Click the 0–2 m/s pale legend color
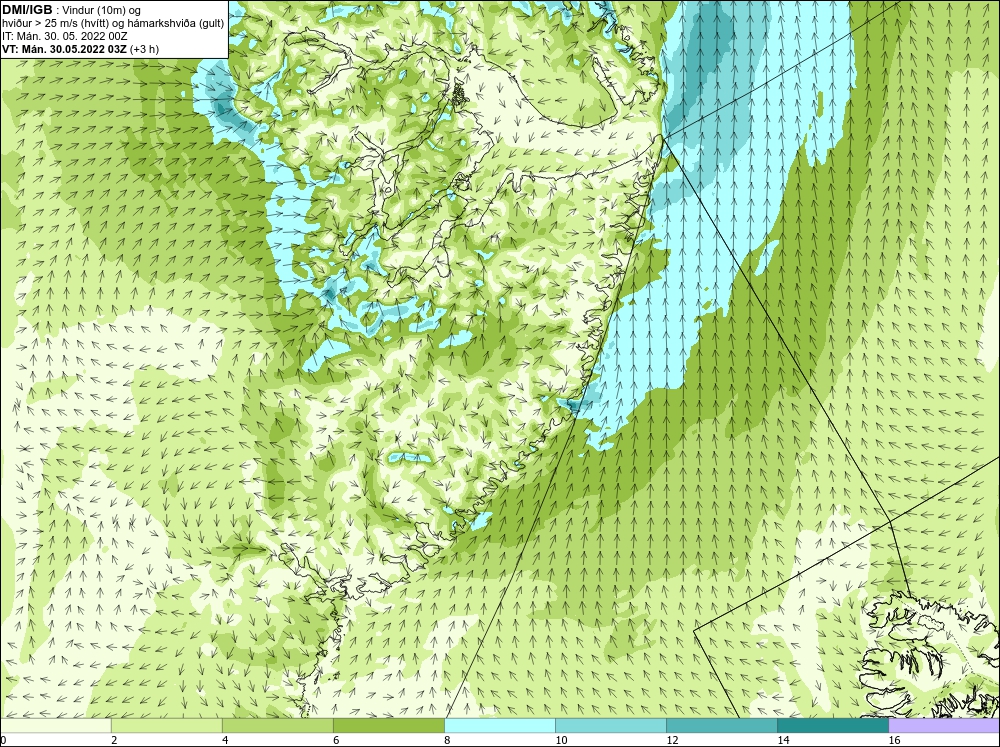The height and width of the screenshot is (747, 1000). [x=56, y=725]
